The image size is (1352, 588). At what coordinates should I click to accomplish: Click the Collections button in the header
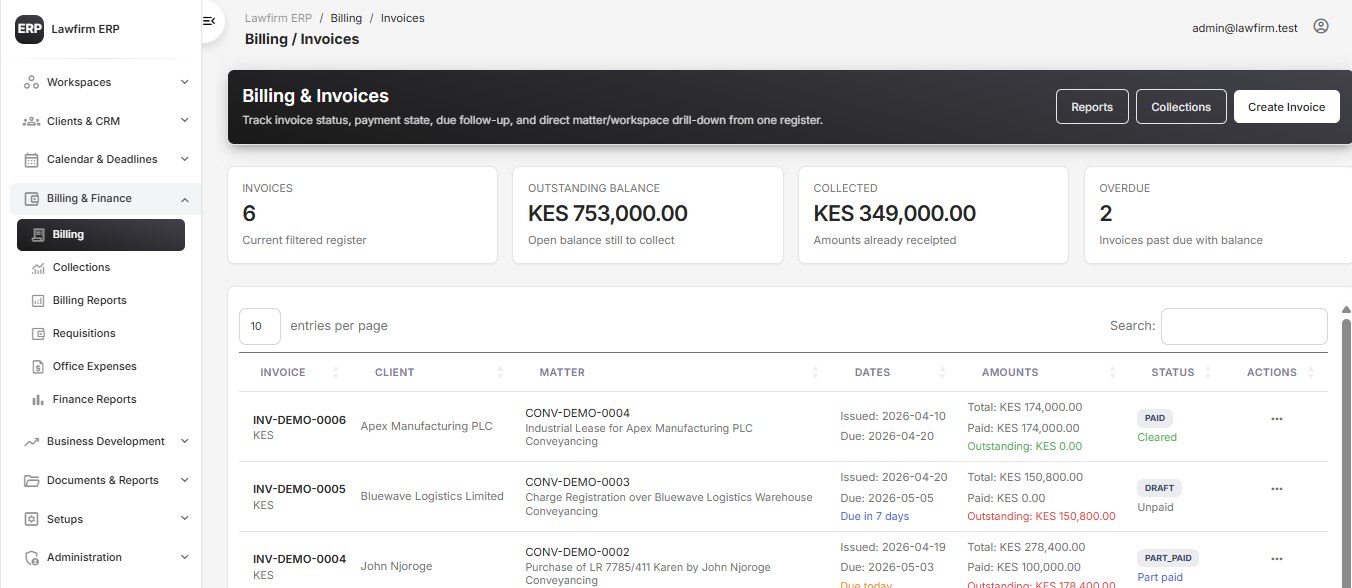1181,107
